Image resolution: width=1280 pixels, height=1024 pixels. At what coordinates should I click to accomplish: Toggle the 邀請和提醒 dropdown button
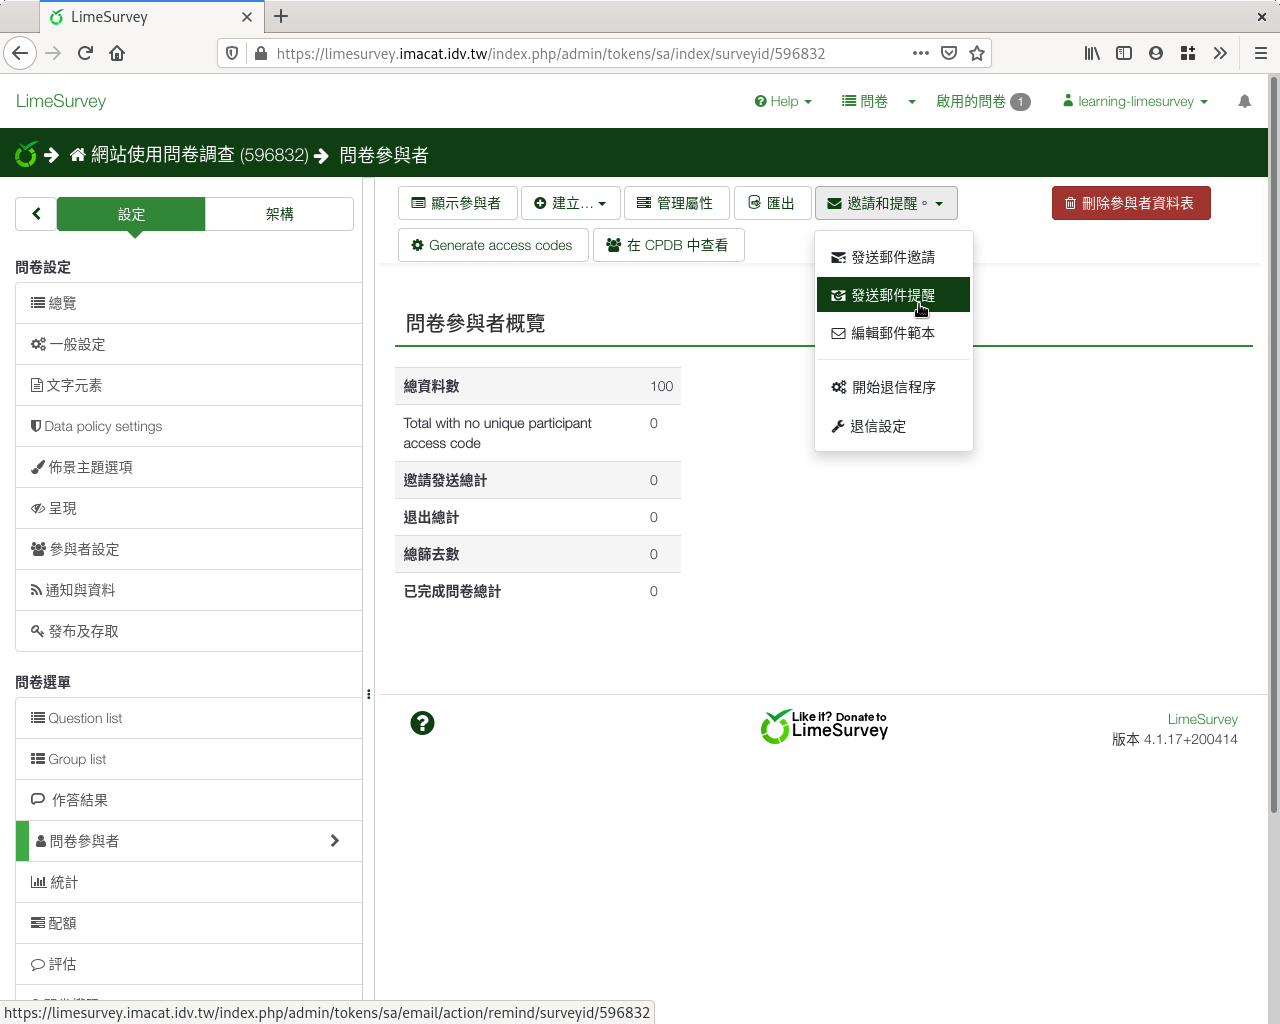886,203
